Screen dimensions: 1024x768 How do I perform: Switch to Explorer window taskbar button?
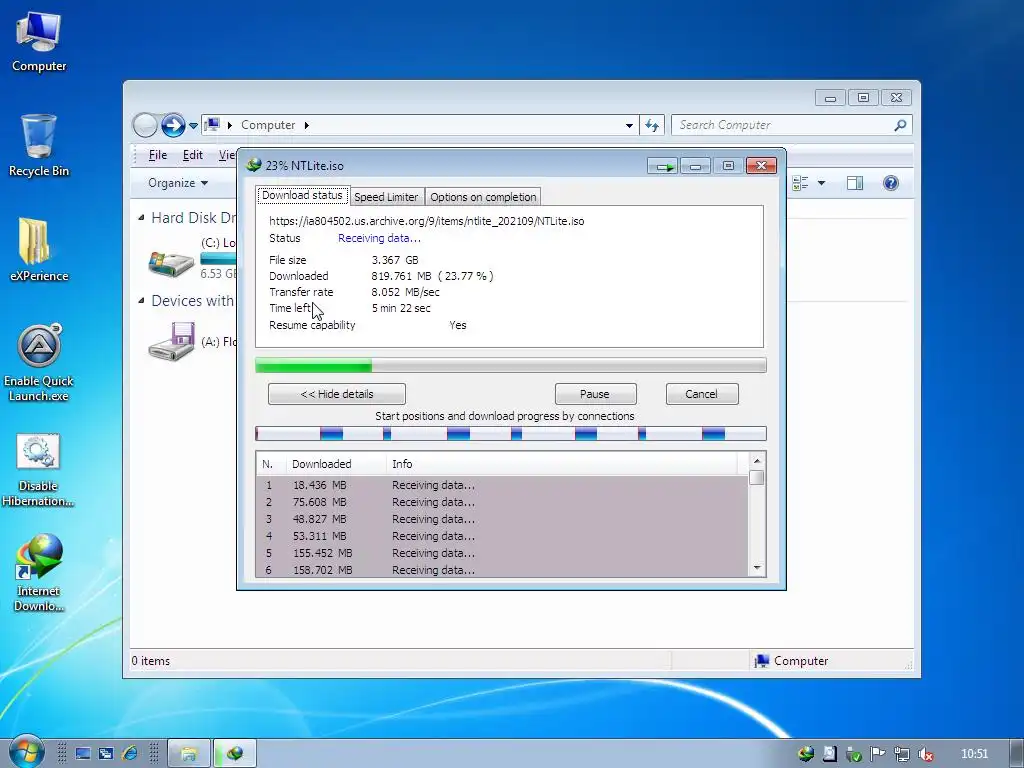[x=189, y=754]
